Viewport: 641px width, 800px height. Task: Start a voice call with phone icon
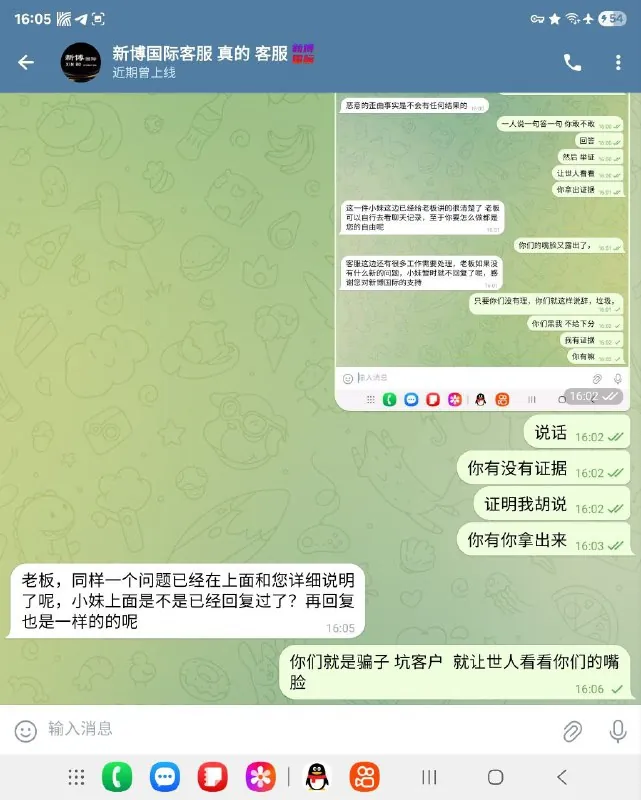[572, 62]
